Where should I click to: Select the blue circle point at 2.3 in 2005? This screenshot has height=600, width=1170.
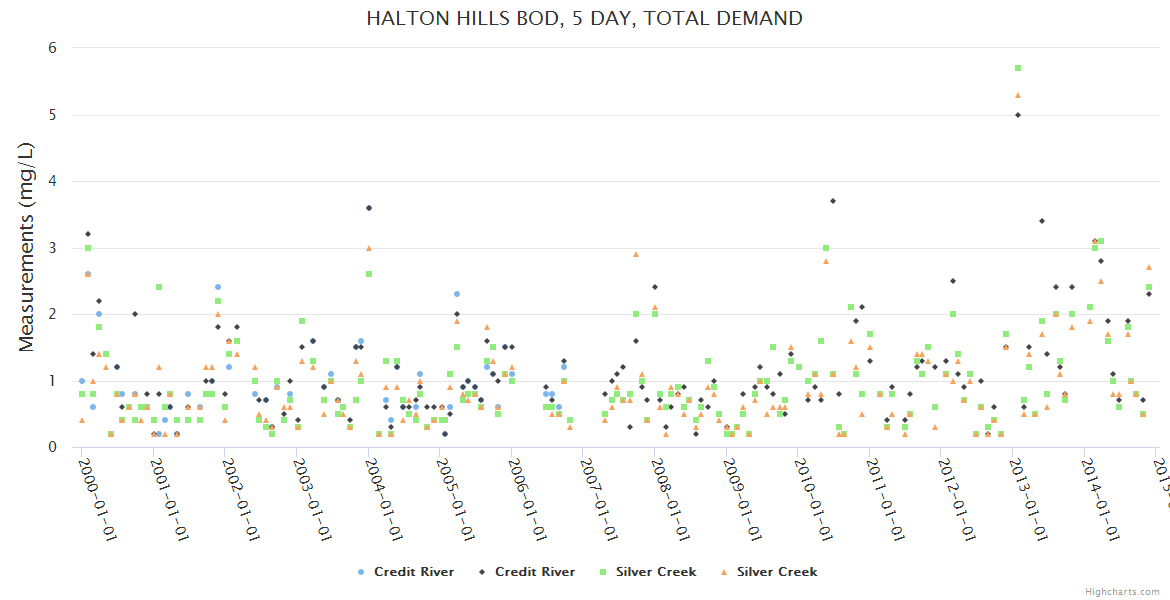457,294
